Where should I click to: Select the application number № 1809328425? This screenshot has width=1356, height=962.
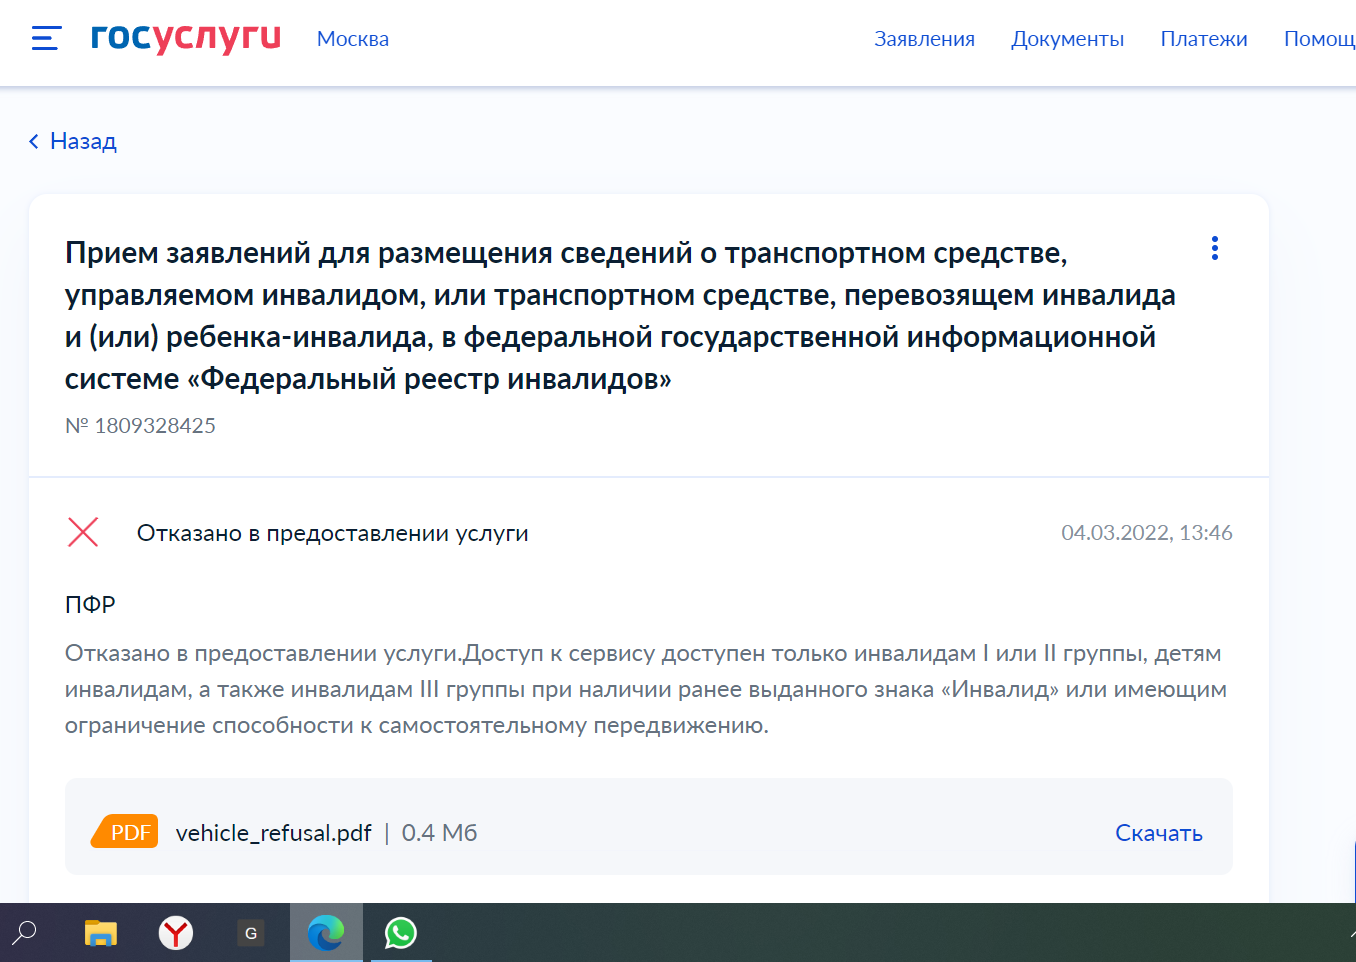141,425
